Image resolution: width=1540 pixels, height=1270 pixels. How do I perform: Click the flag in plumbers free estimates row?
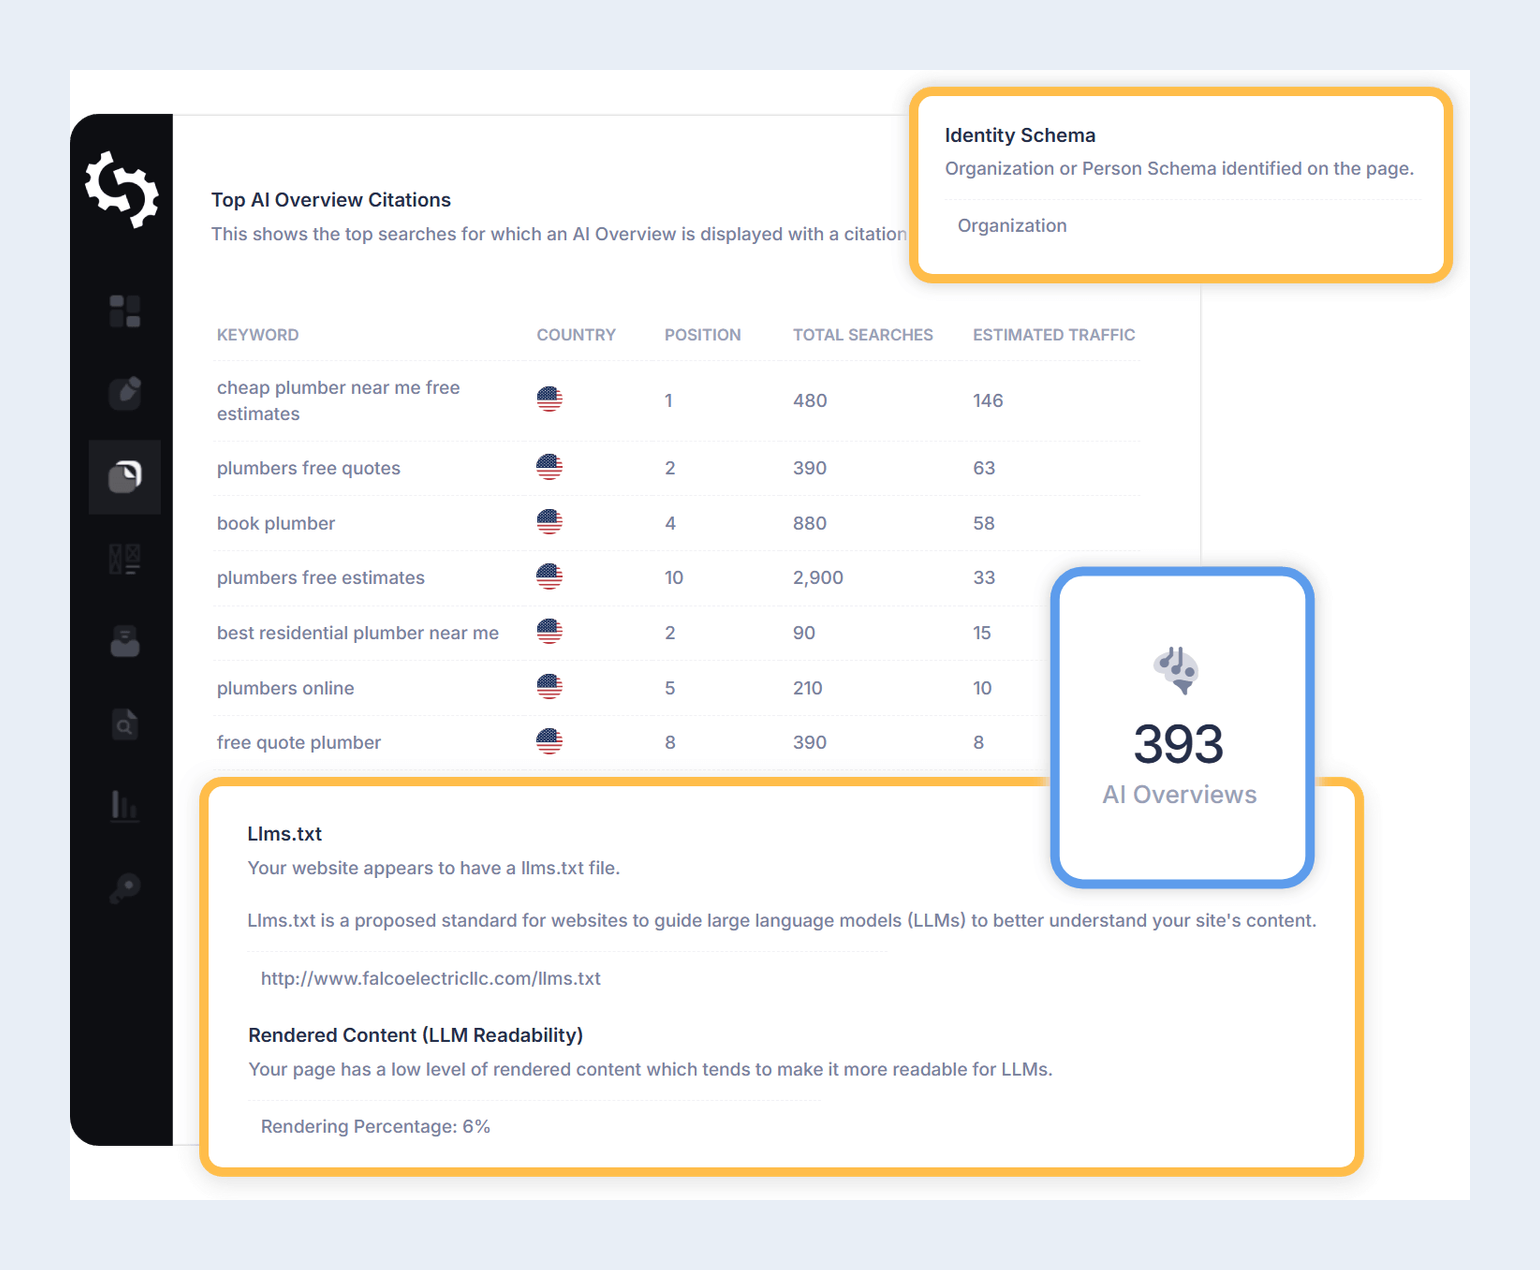point(549,577)
